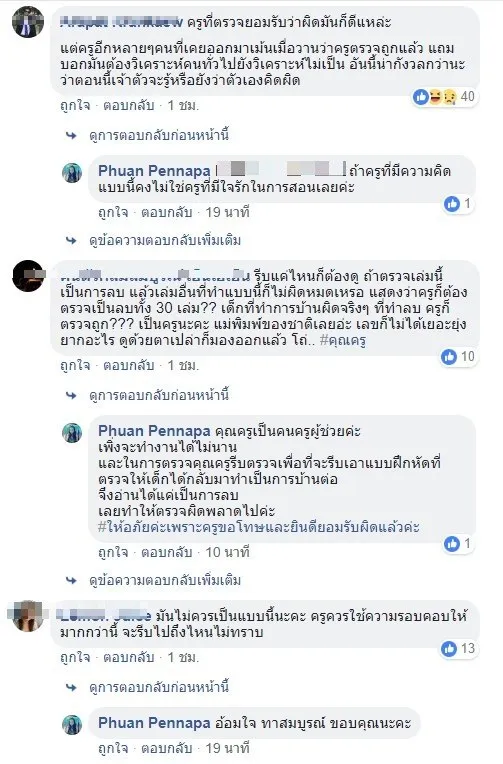This screenshot has width=503, height=764.
Task: Click ถูกใจ under the first comment
Action: (x=75, y=105)
